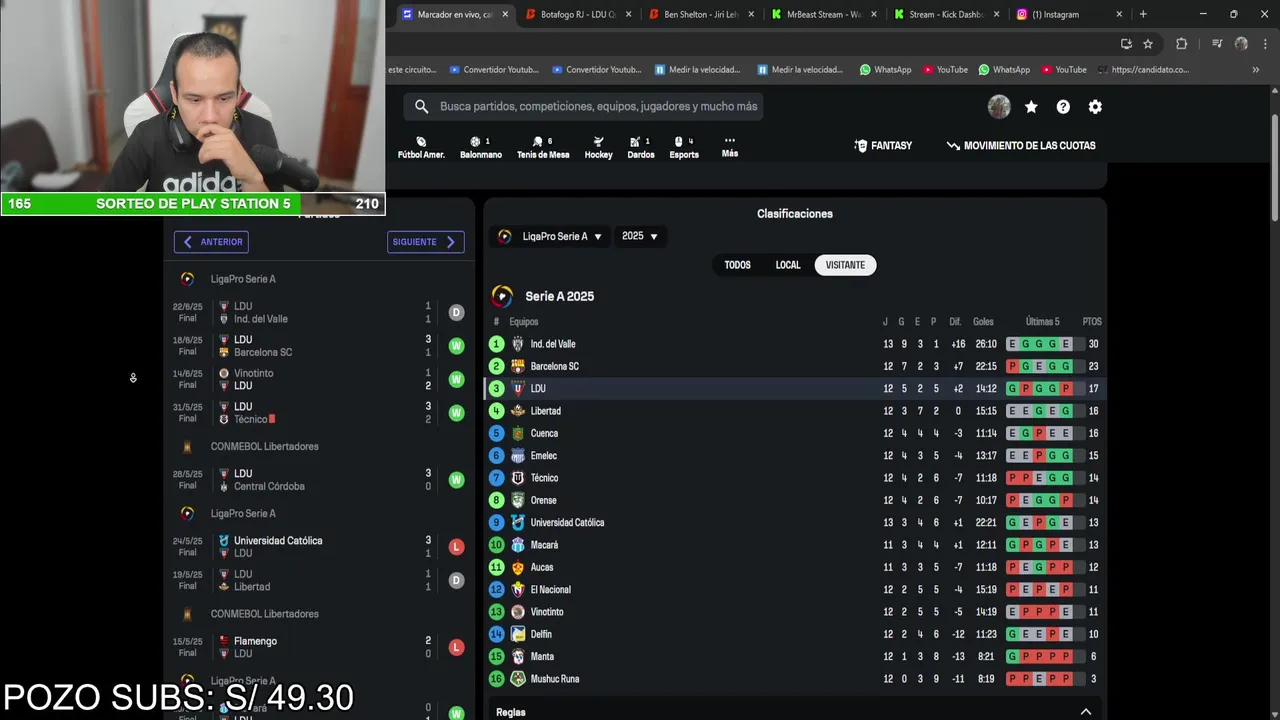This screenshot has height=720, width=1280.
Task: Open the browser extensions puzzle icon
Action: [1181, 44]
